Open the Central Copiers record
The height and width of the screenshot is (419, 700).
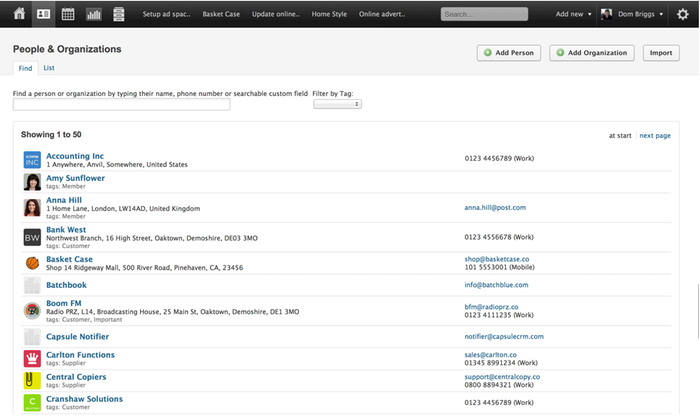coord(76,377)
